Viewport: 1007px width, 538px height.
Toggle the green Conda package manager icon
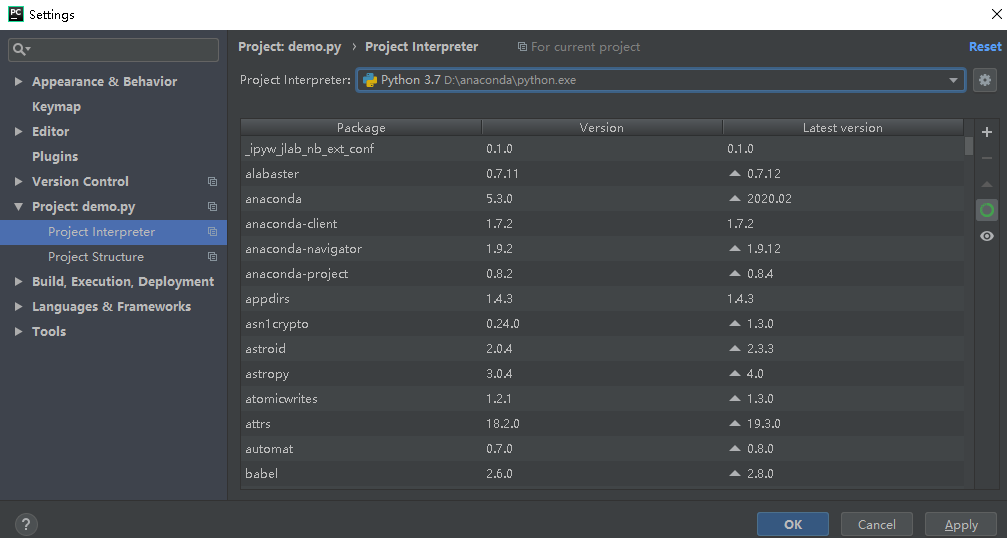(x=987, y=210)
